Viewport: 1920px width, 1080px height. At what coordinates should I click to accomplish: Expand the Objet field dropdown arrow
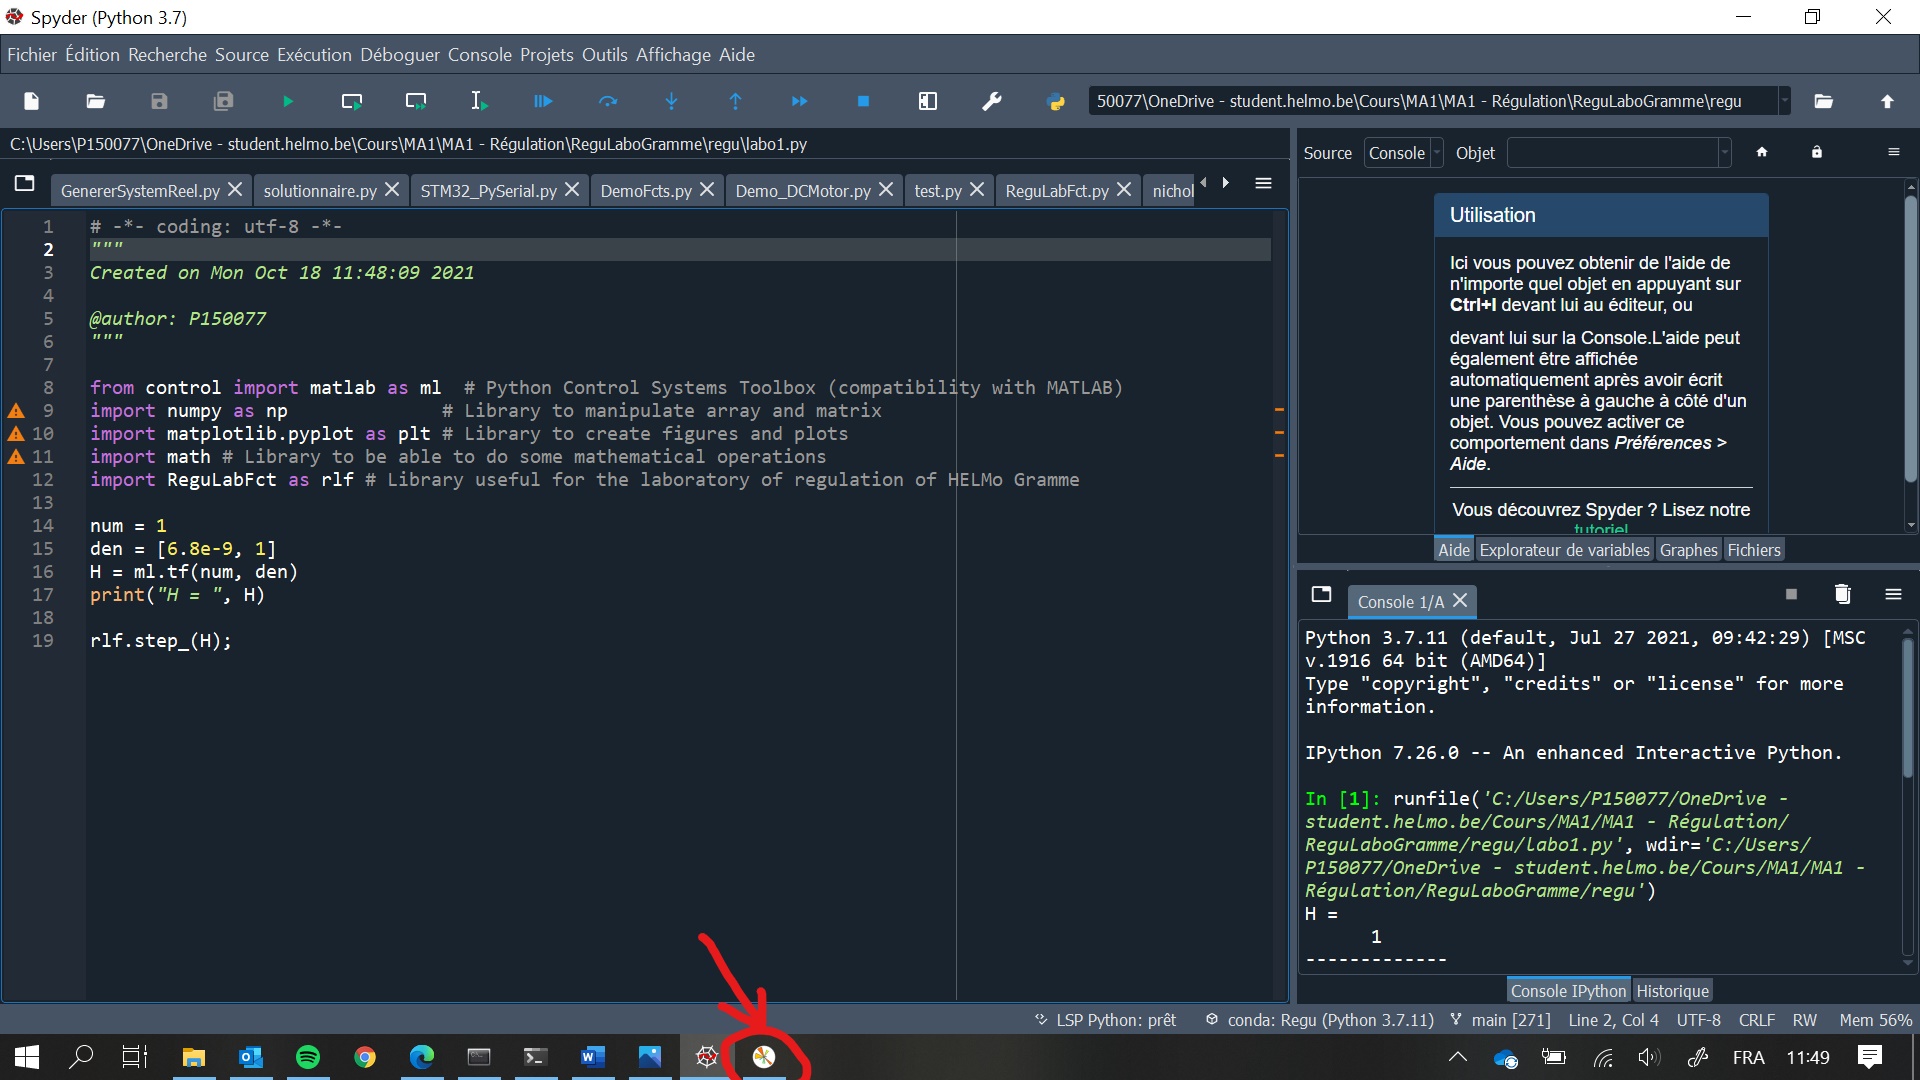pyautogui.click(x=1725, y=153)
